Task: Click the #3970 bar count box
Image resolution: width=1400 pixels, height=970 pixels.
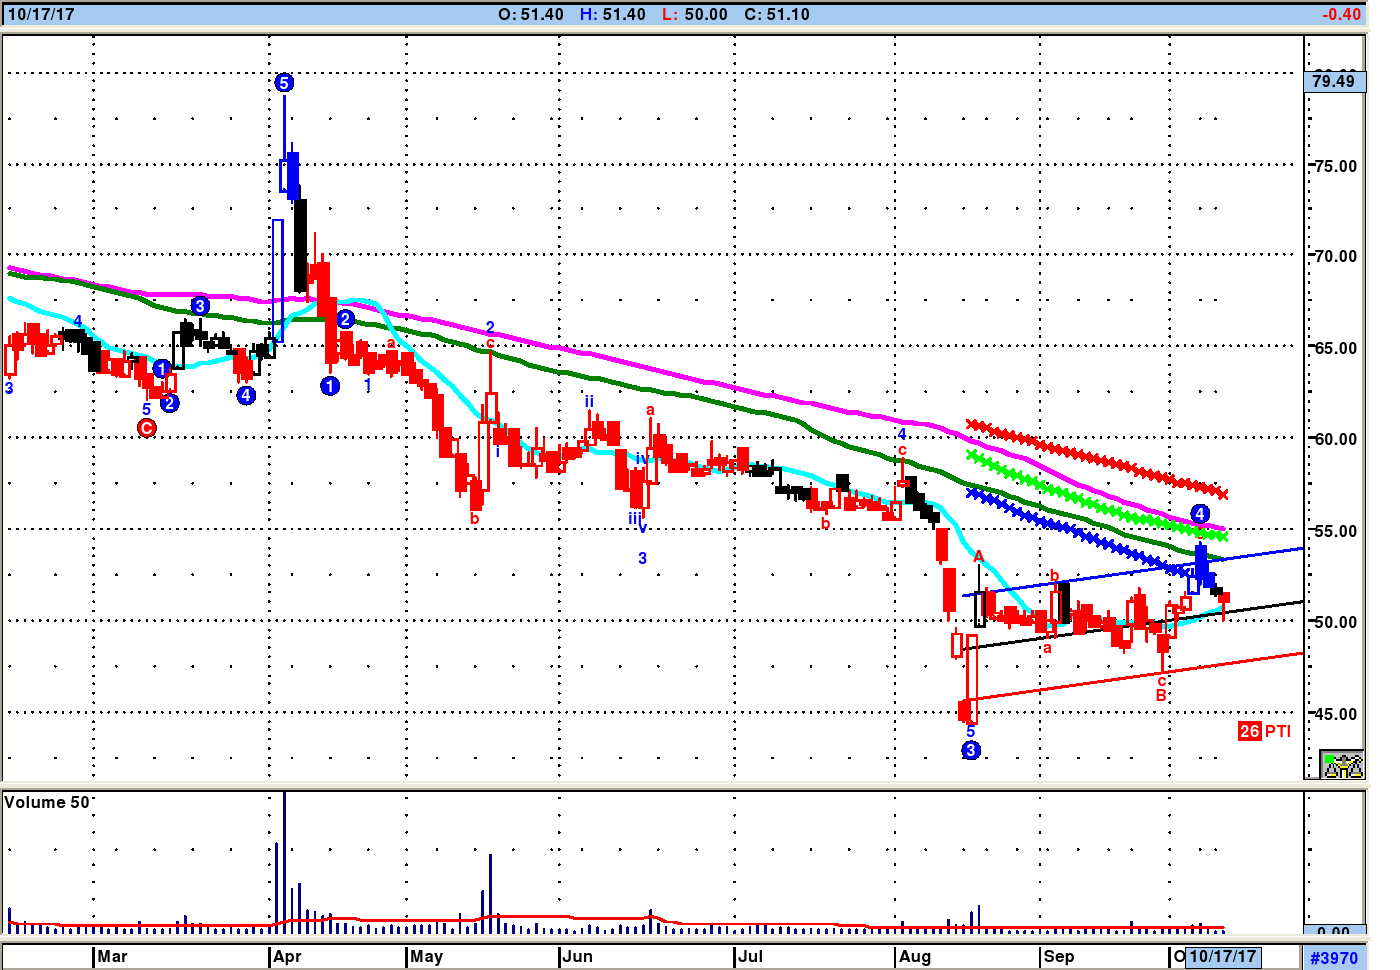Action: pyautogui.click(x=1334, y=958)
